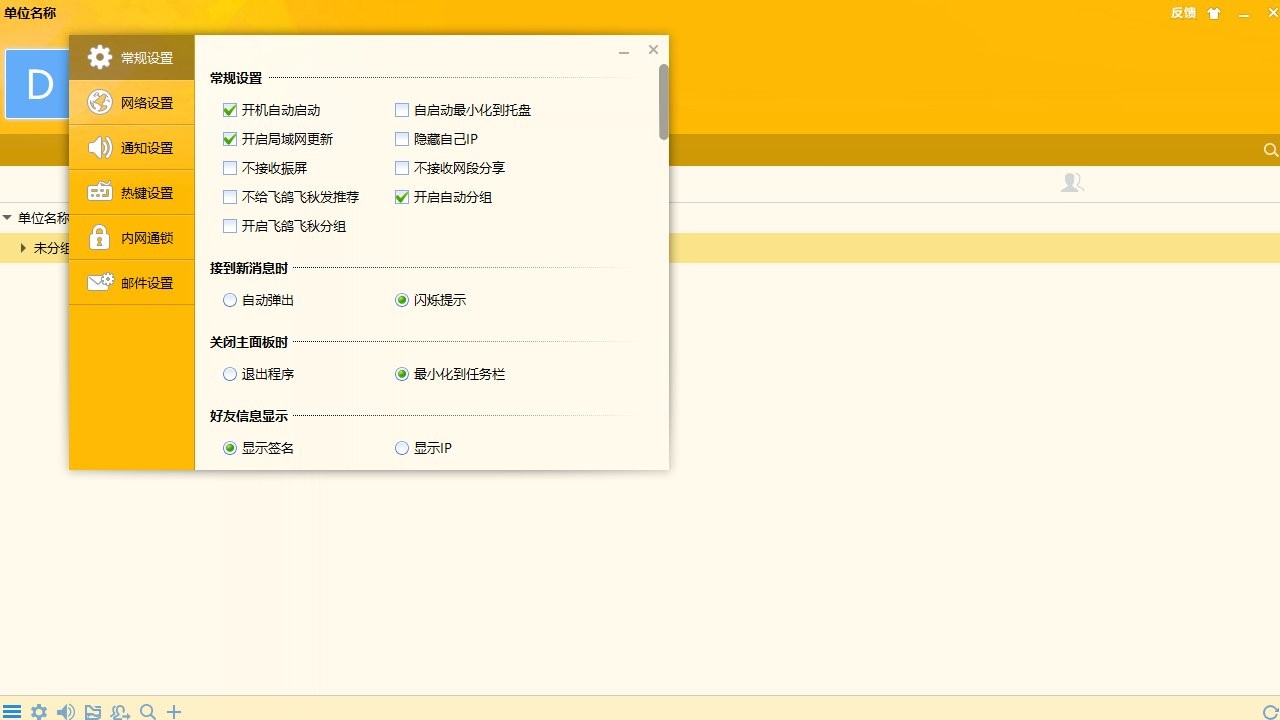Screen dimensions: 1280x720
Task: Open 热键设置 hotkey settings
Action: pos(131,192)
